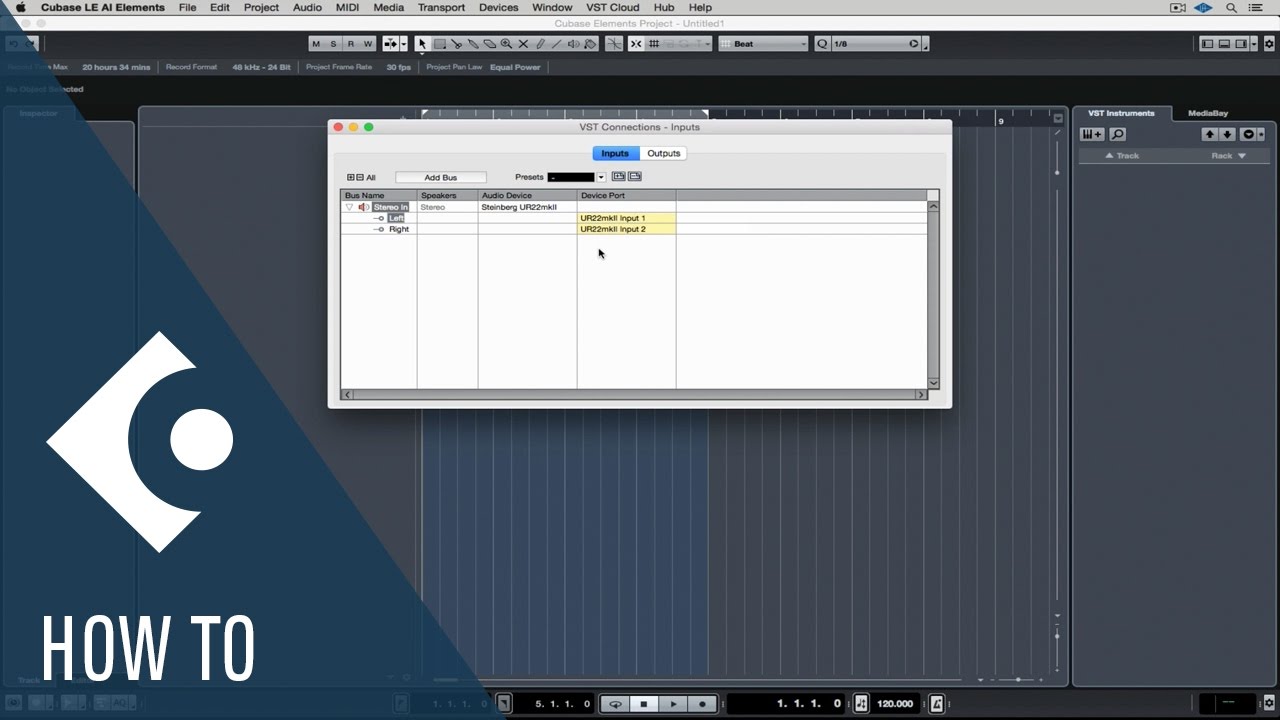Open the snap type dropdown
Viewport: 1280px width, 720px height.
tap(708, 44)
